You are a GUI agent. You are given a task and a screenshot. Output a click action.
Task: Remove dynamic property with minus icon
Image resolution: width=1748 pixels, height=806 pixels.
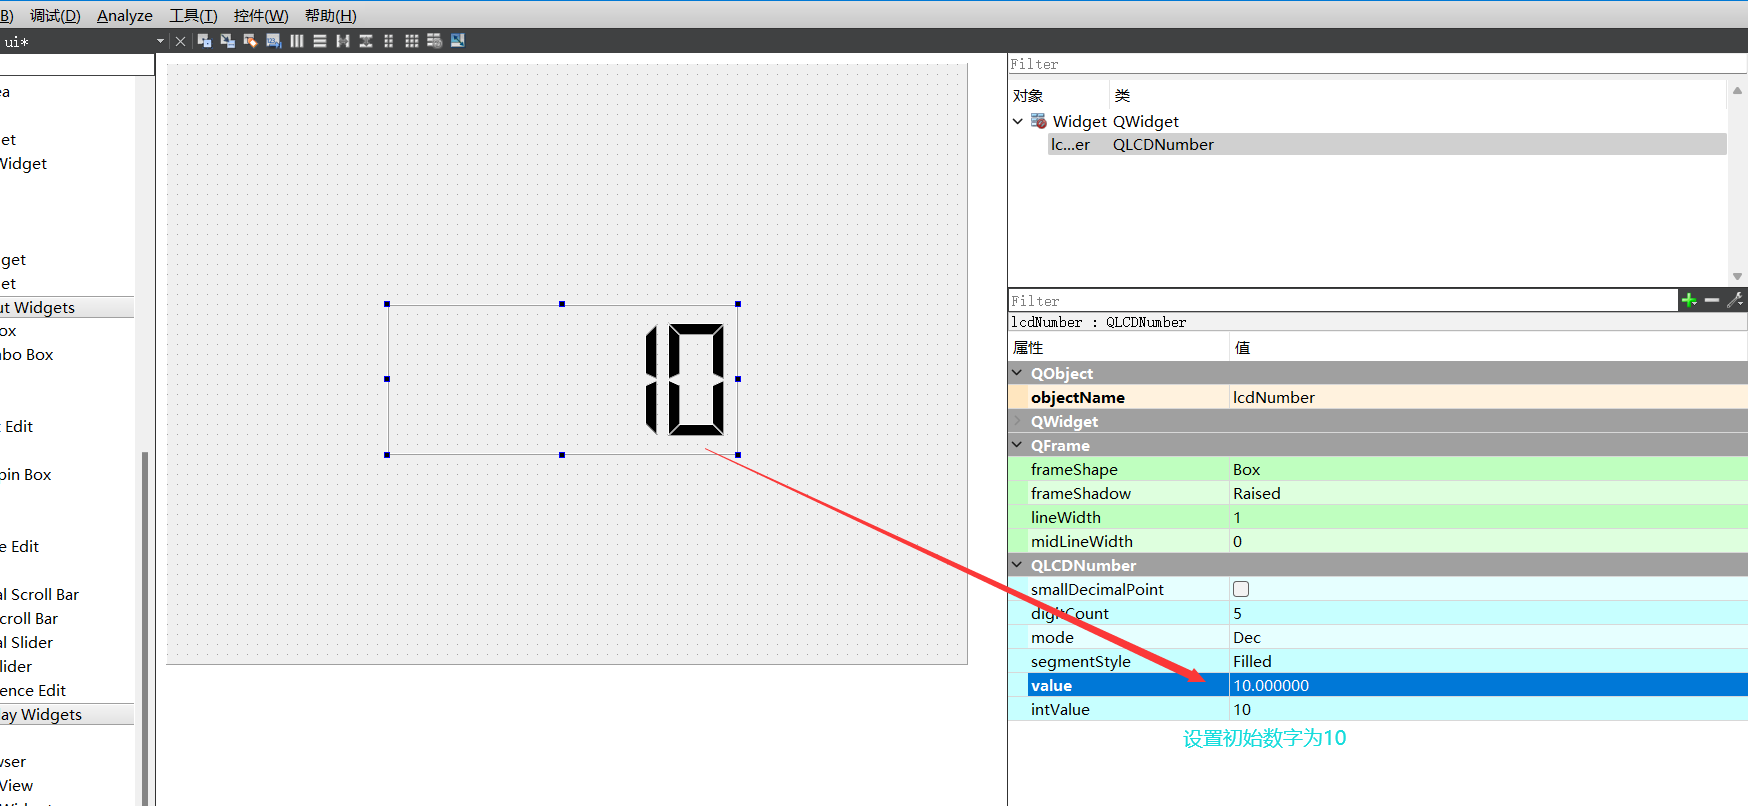tap(1712, 300)
